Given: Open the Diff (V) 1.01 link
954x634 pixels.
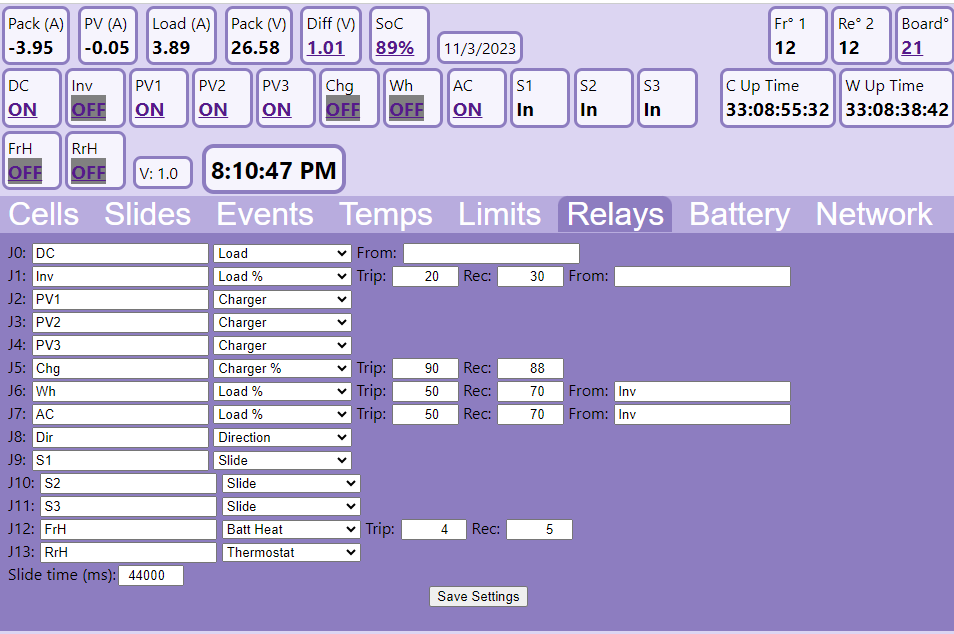Looking at the screenshot, I should 325,47.
